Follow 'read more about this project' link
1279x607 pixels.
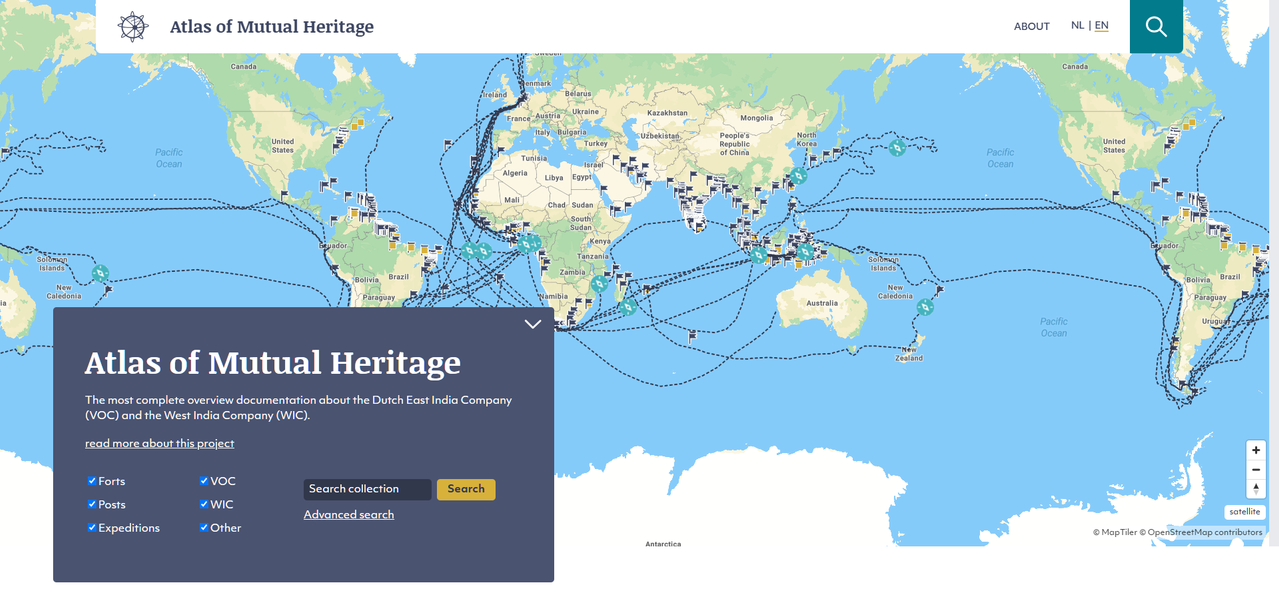[160, 443]
